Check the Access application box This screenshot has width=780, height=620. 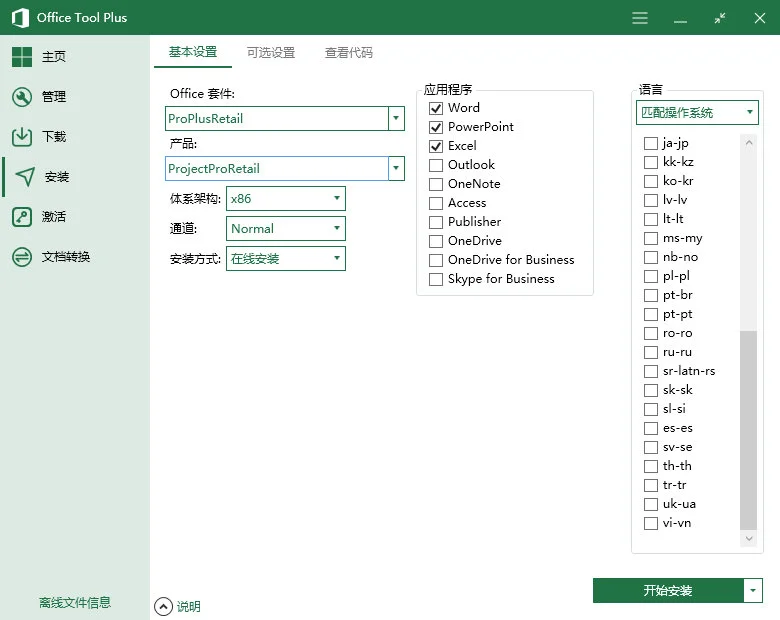click(x=436, y=203)
